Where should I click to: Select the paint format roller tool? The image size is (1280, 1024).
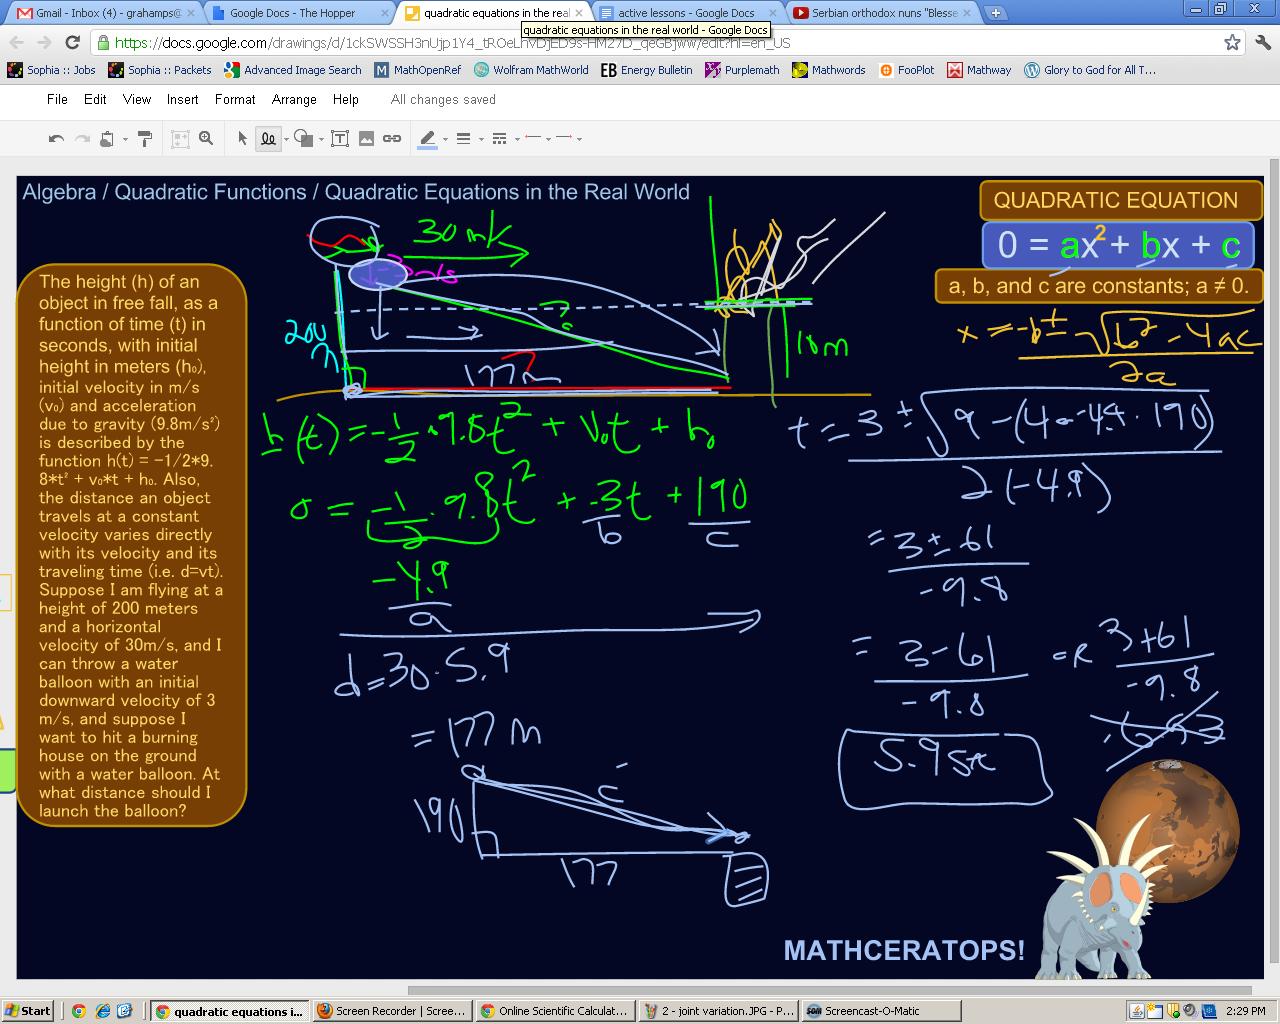[144, 139]
